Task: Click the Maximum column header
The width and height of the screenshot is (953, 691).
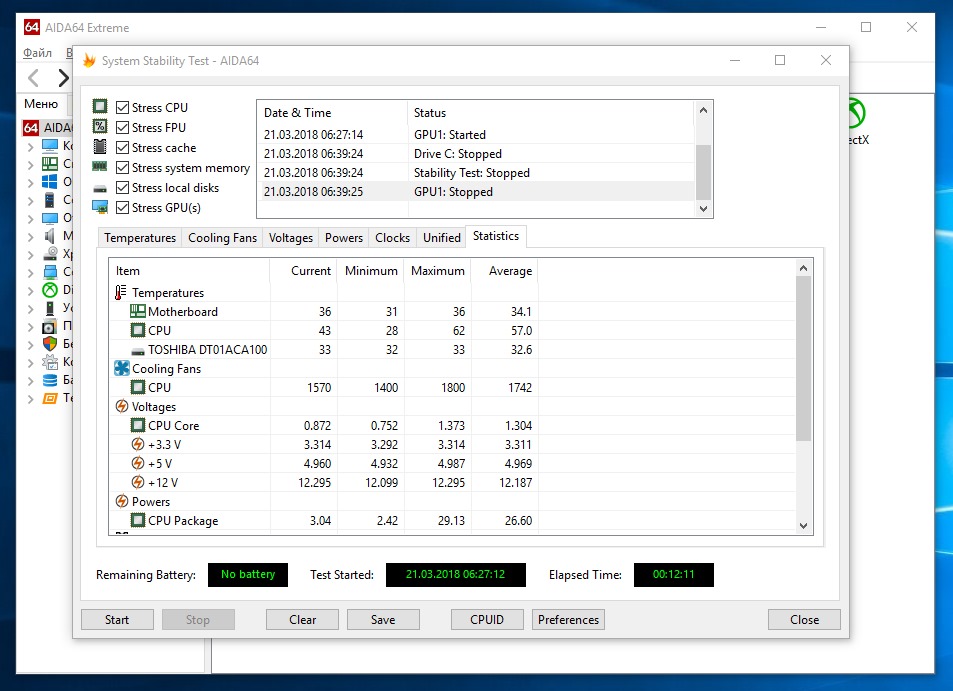Action: [x=438, y=270]
